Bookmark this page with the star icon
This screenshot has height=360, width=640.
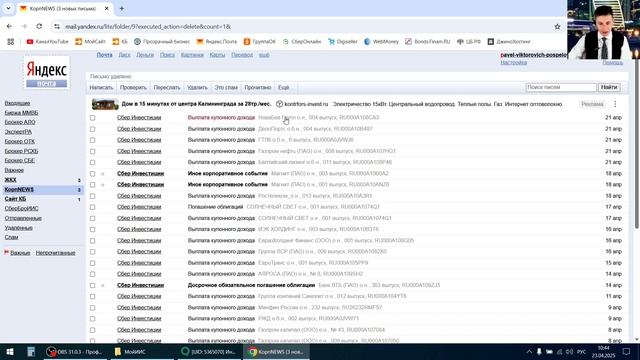[x=557, y=27]
